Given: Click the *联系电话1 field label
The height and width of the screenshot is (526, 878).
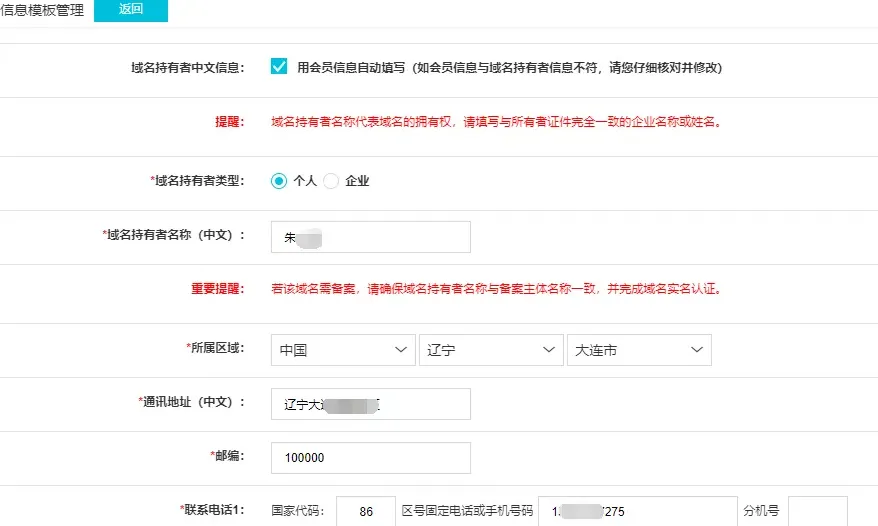Looking at the screenshot, I should pos(213,510).
